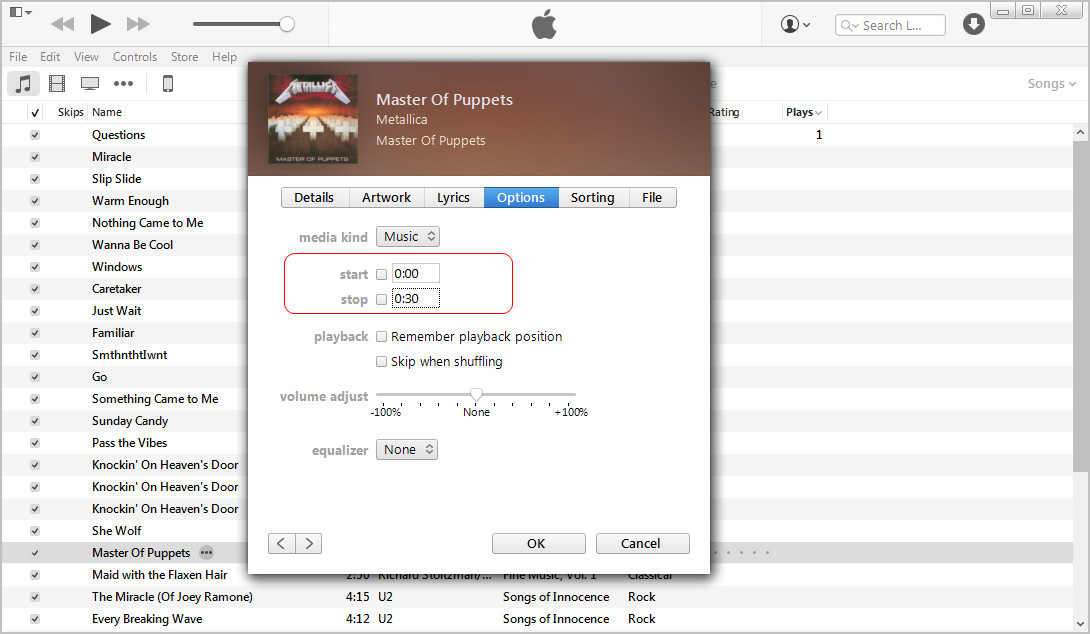
Task: Switch to the File tab
Action: click(x=652, y=197)
